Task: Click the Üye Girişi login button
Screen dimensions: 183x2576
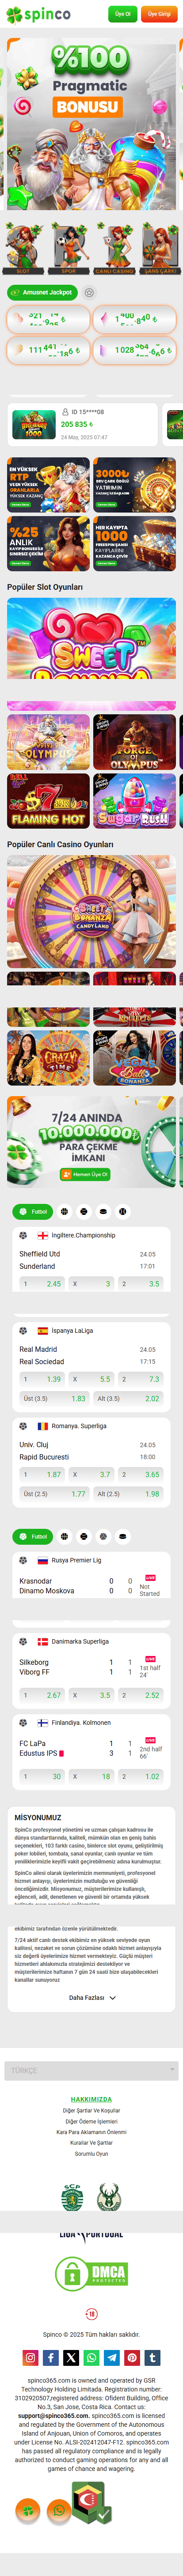Action: coord(159,14)
